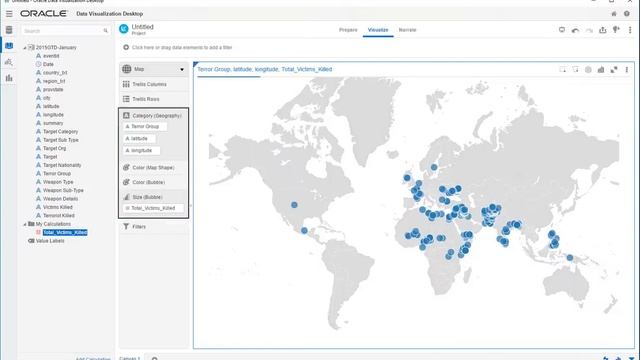Click the second selection icon in visualization toolbar
The image size is (640, 360).
[576, 70]
